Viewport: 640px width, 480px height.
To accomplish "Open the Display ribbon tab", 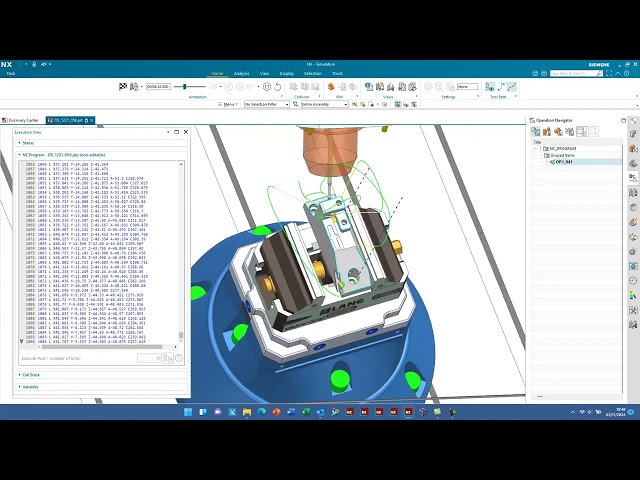I will tap(287, 73).
